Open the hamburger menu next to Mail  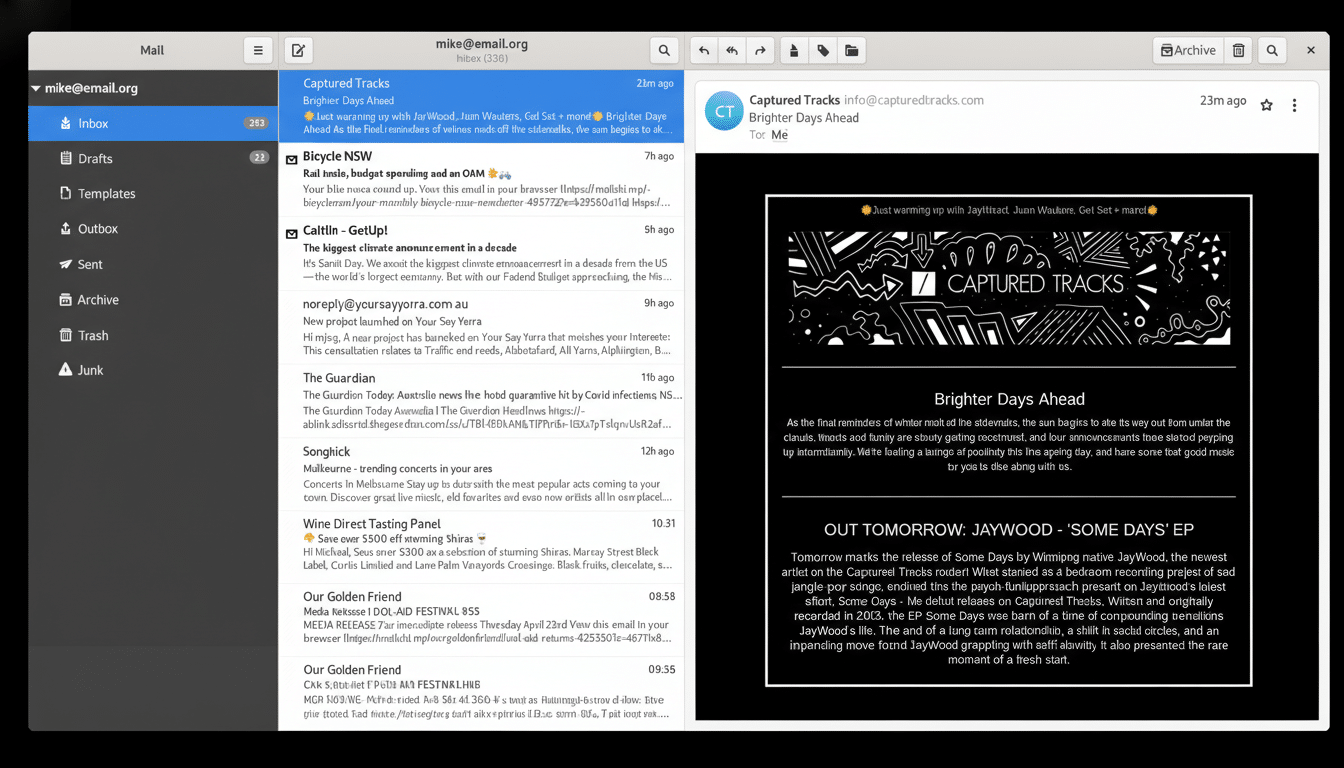point(258,49)
